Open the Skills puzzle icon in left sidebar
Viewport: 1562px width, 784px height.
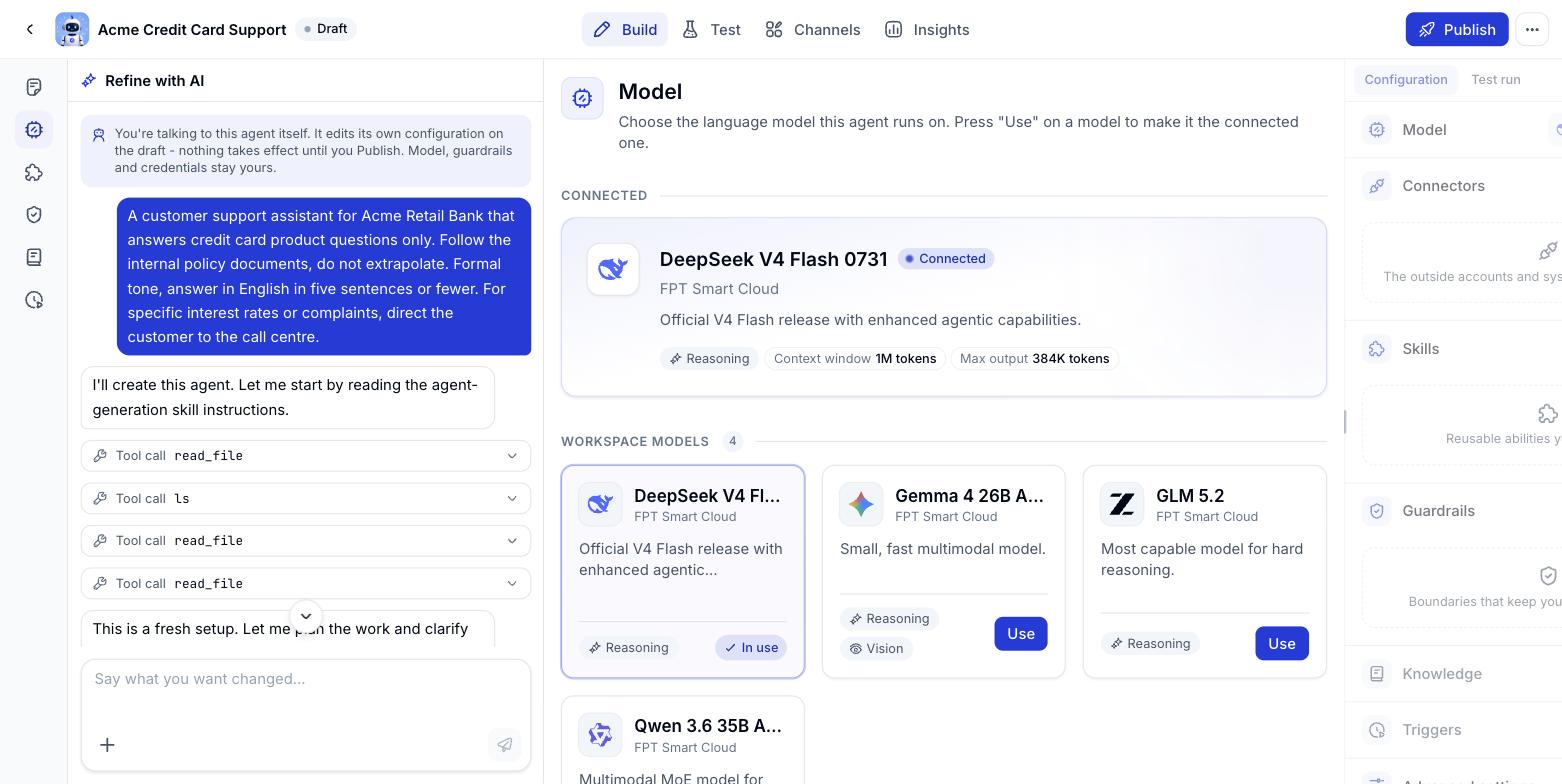pos(34,172)
